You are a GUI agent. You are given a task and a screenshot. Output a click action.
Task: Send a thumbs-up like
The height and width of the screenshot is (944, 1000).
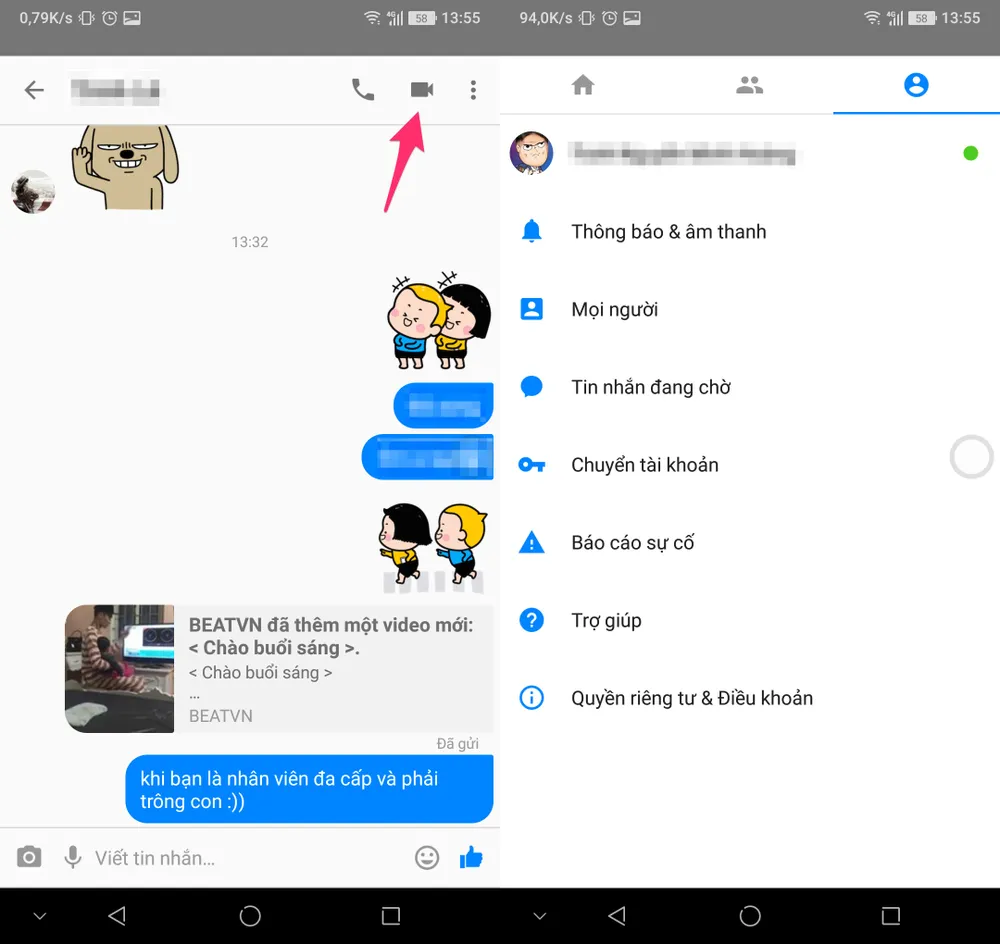click(x=471, y=857)
